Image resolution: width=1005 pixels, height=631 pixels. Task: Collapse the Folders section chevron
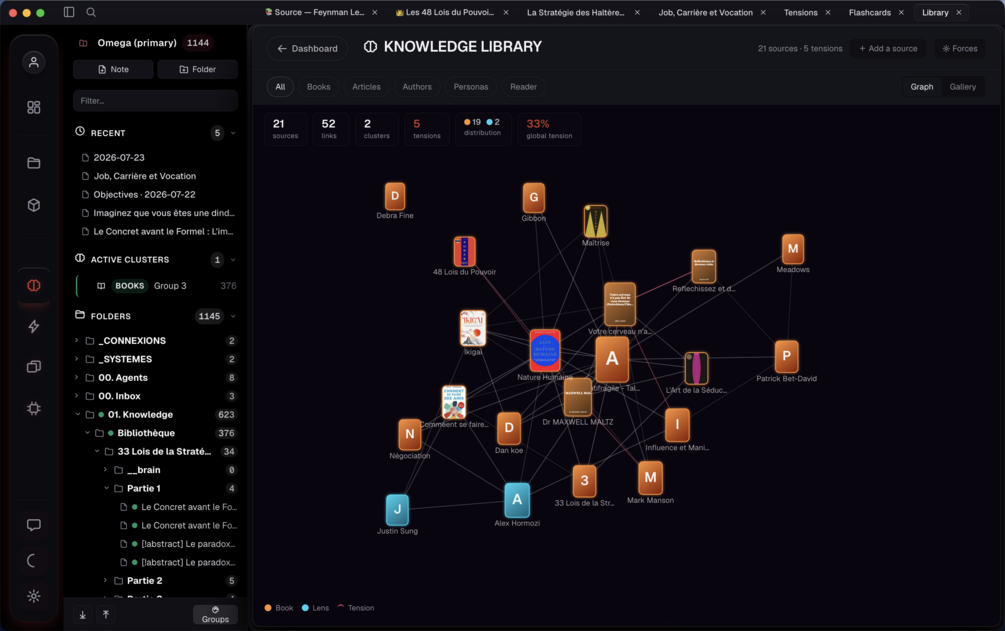[x=233, y=316]
